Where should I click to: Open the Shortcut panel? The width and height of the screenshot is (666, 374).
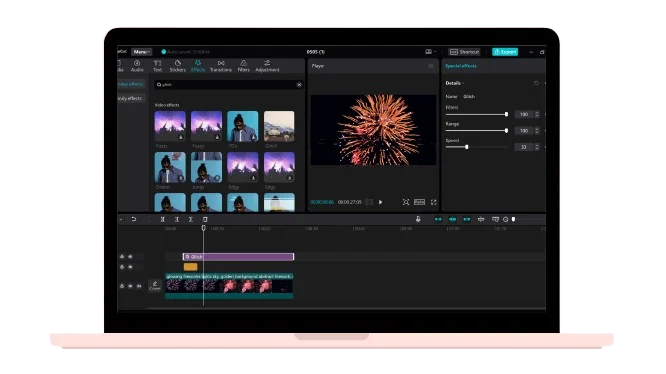click(x=464, y=52)
